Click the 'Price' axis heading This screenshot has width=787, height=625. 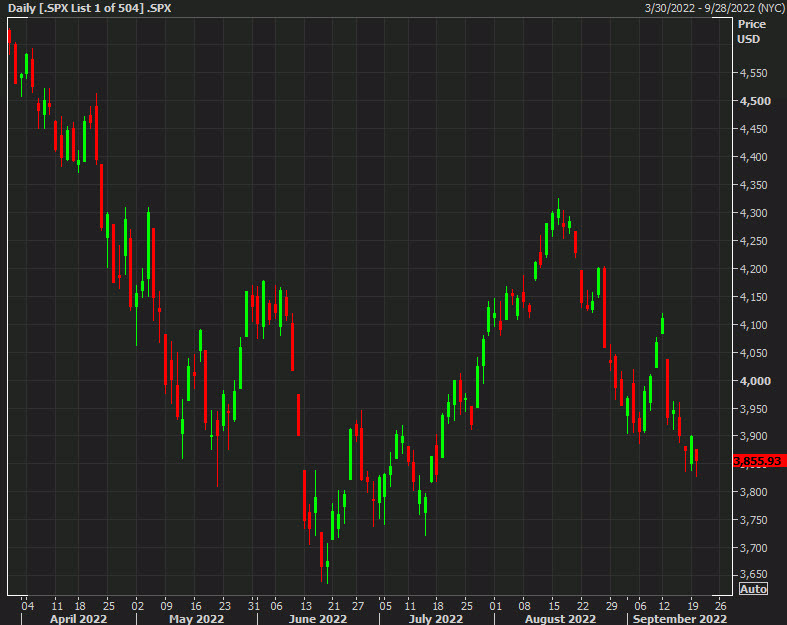pos(751,24)
